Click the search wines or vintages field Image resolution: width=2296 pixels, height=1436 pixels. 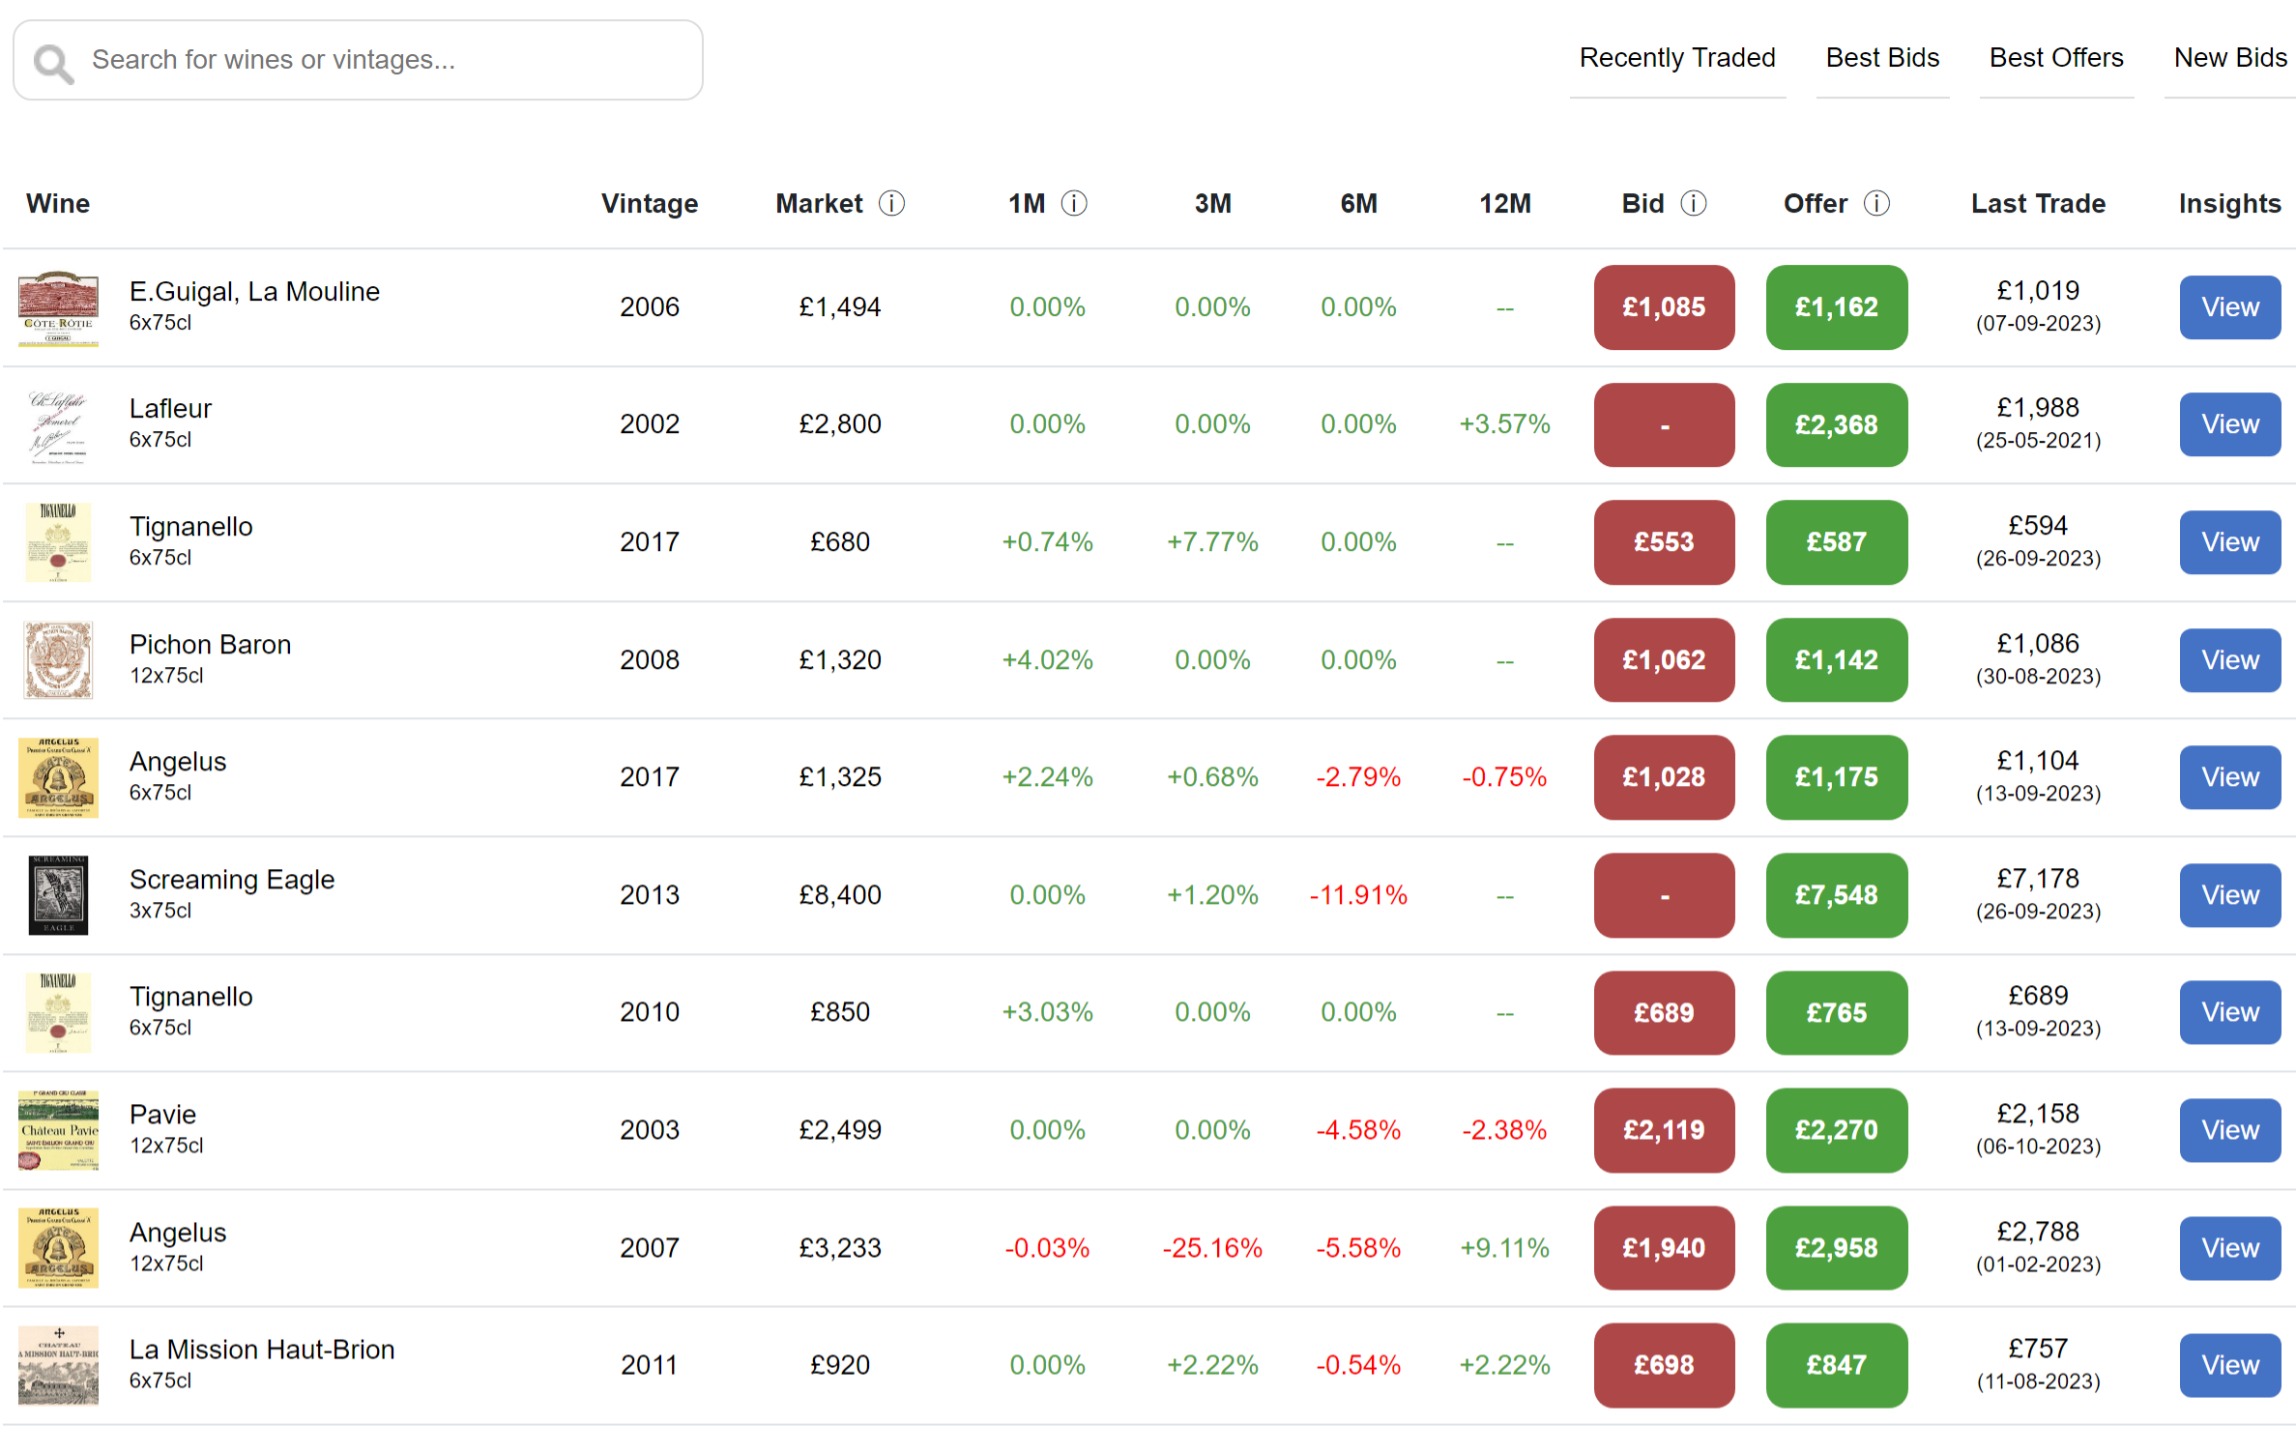pos(358,60)
